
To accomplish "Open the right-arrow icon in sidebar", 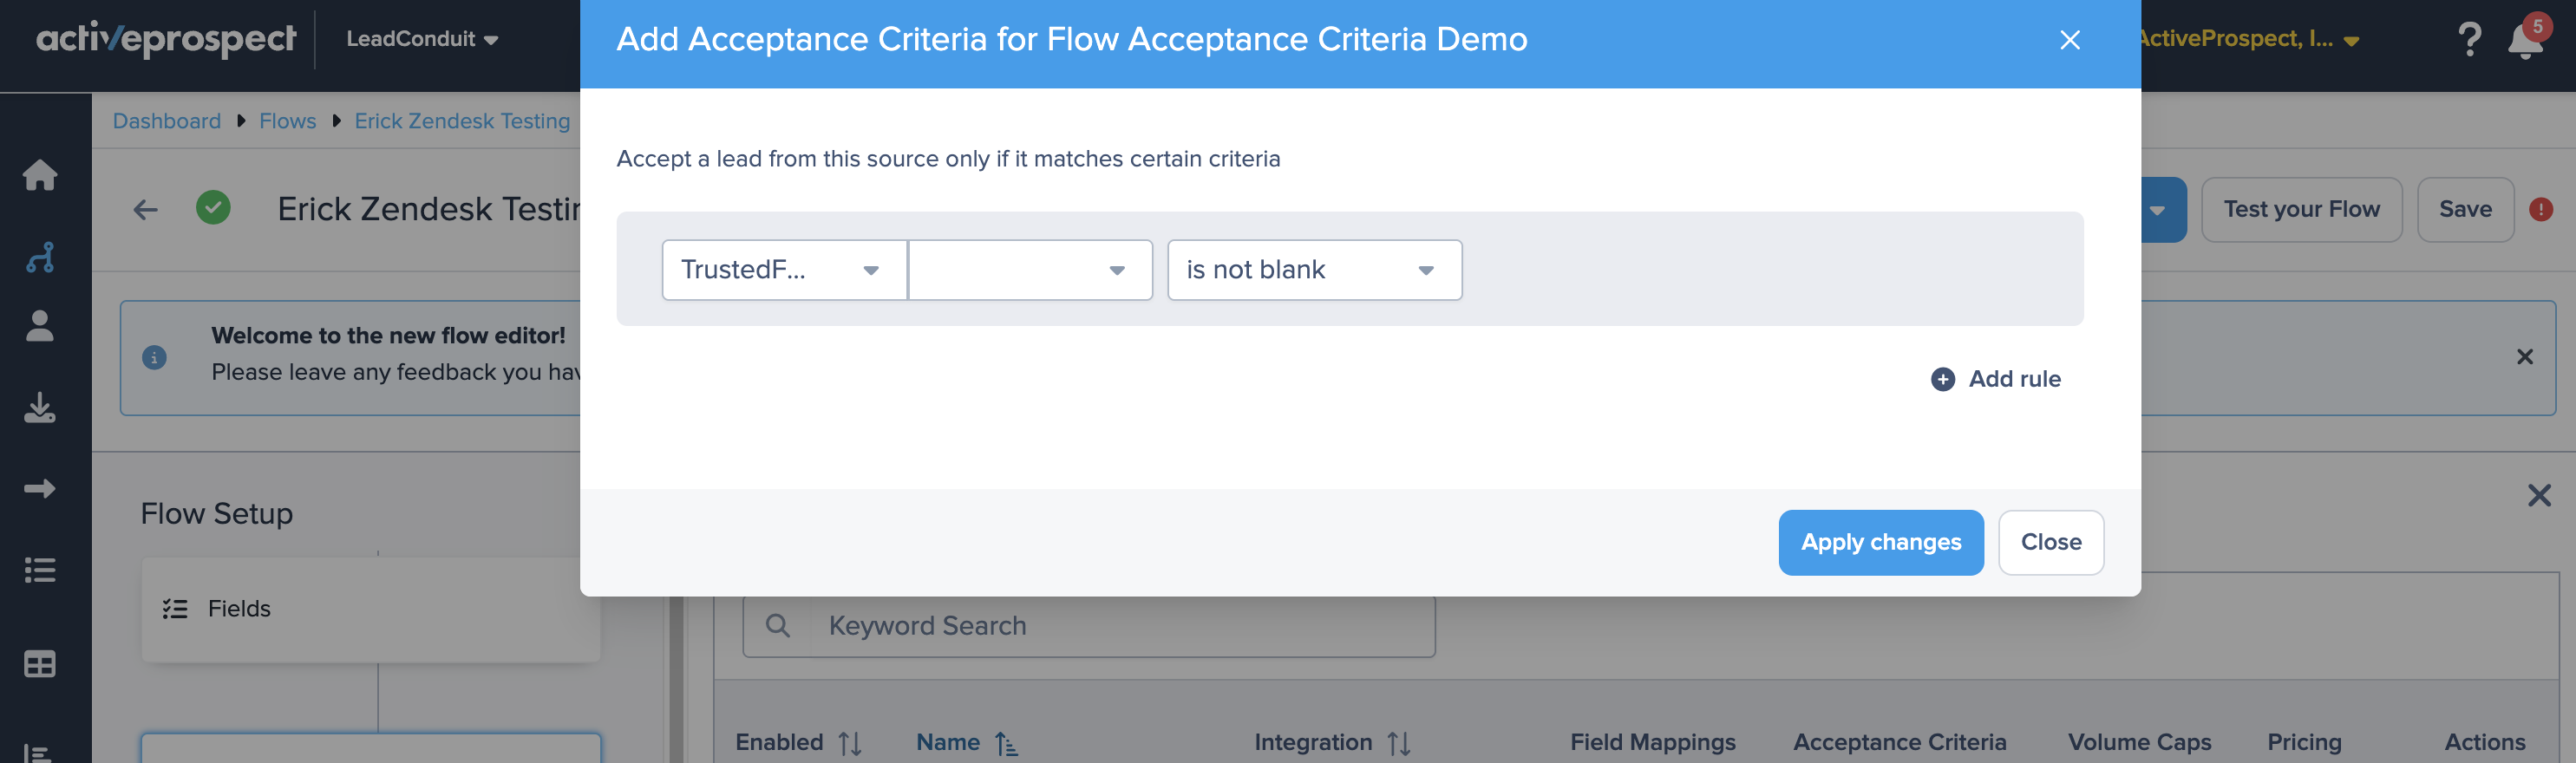I will 40,488.
